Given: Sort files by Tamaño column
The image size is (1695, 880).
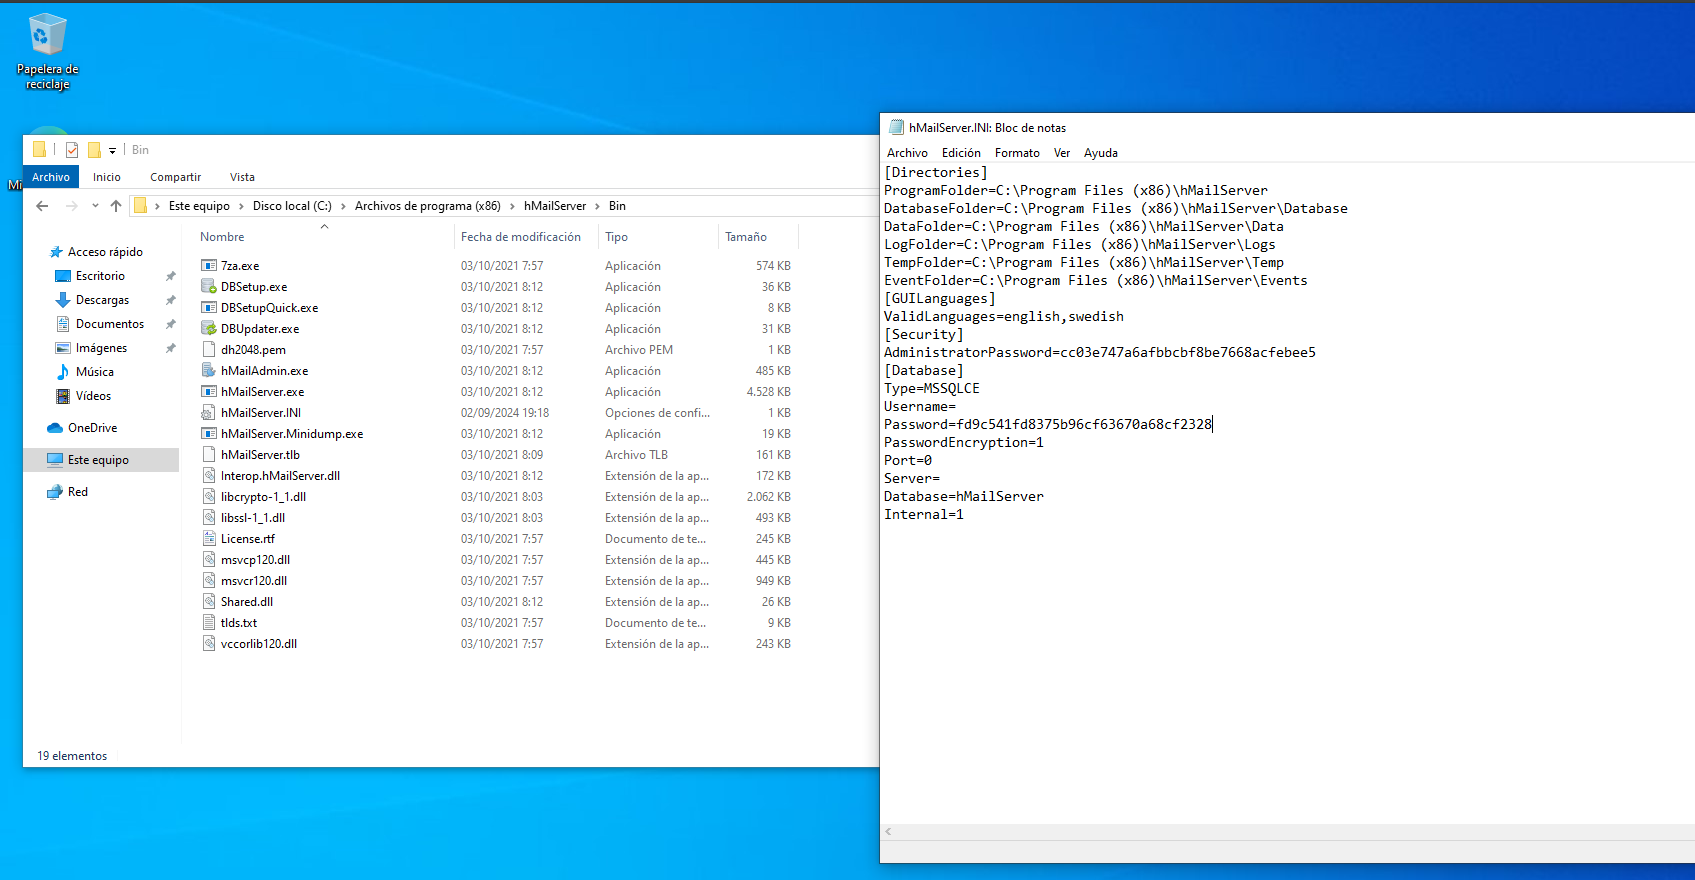Looking at the screenshot, I should tap(746, 237).
